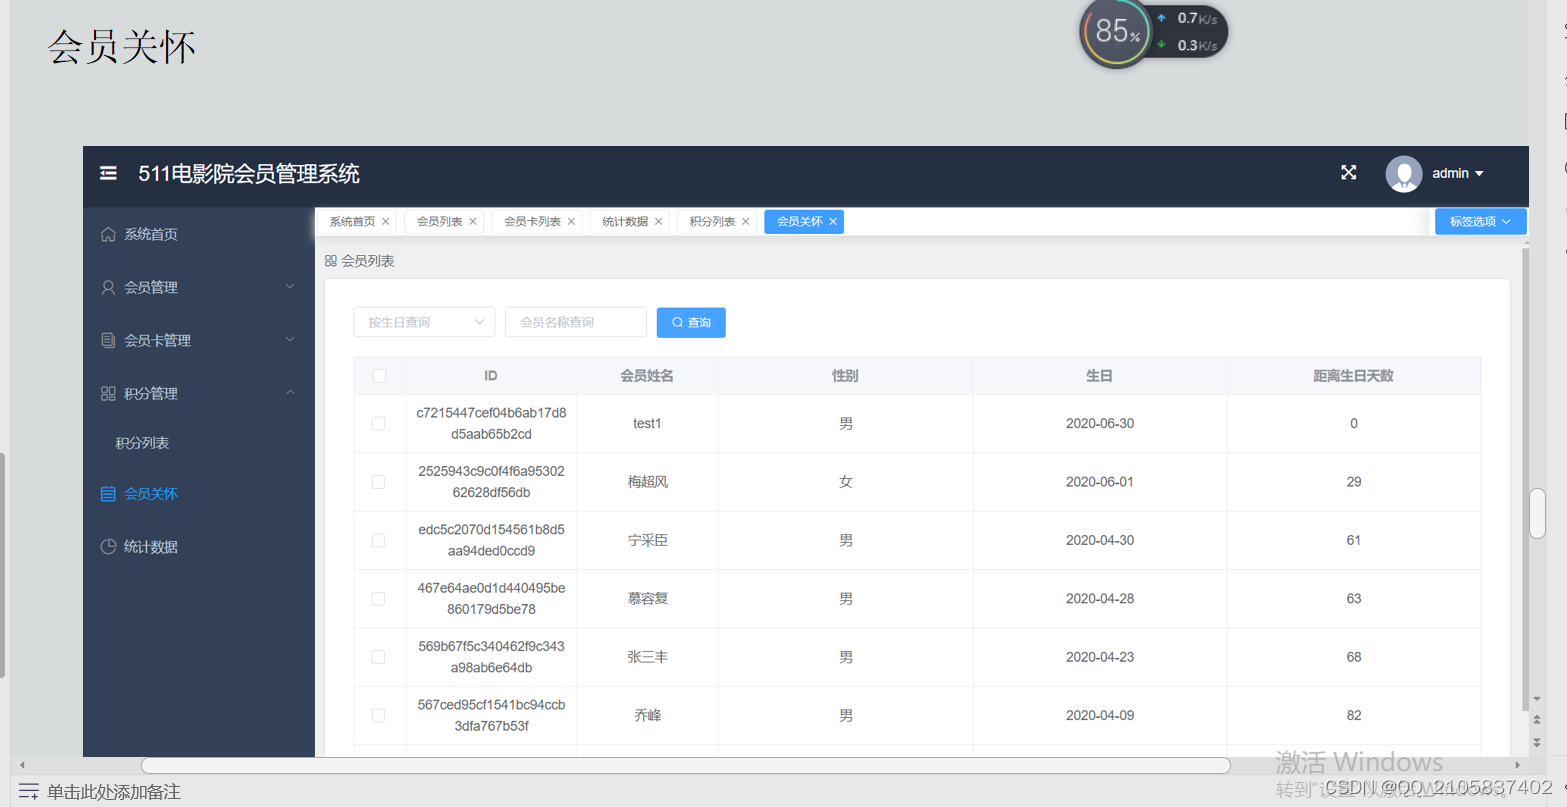Close the 会员卡列表 tab
Image resolution: width=1567 pixels, height=807 pixels.
[572, 222]
